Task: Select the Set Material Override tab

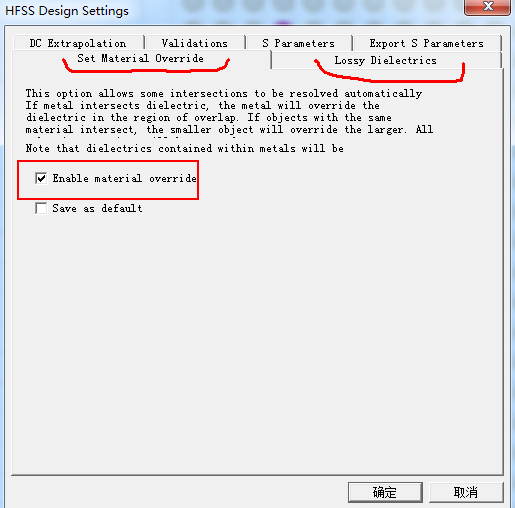Action: 141,59
